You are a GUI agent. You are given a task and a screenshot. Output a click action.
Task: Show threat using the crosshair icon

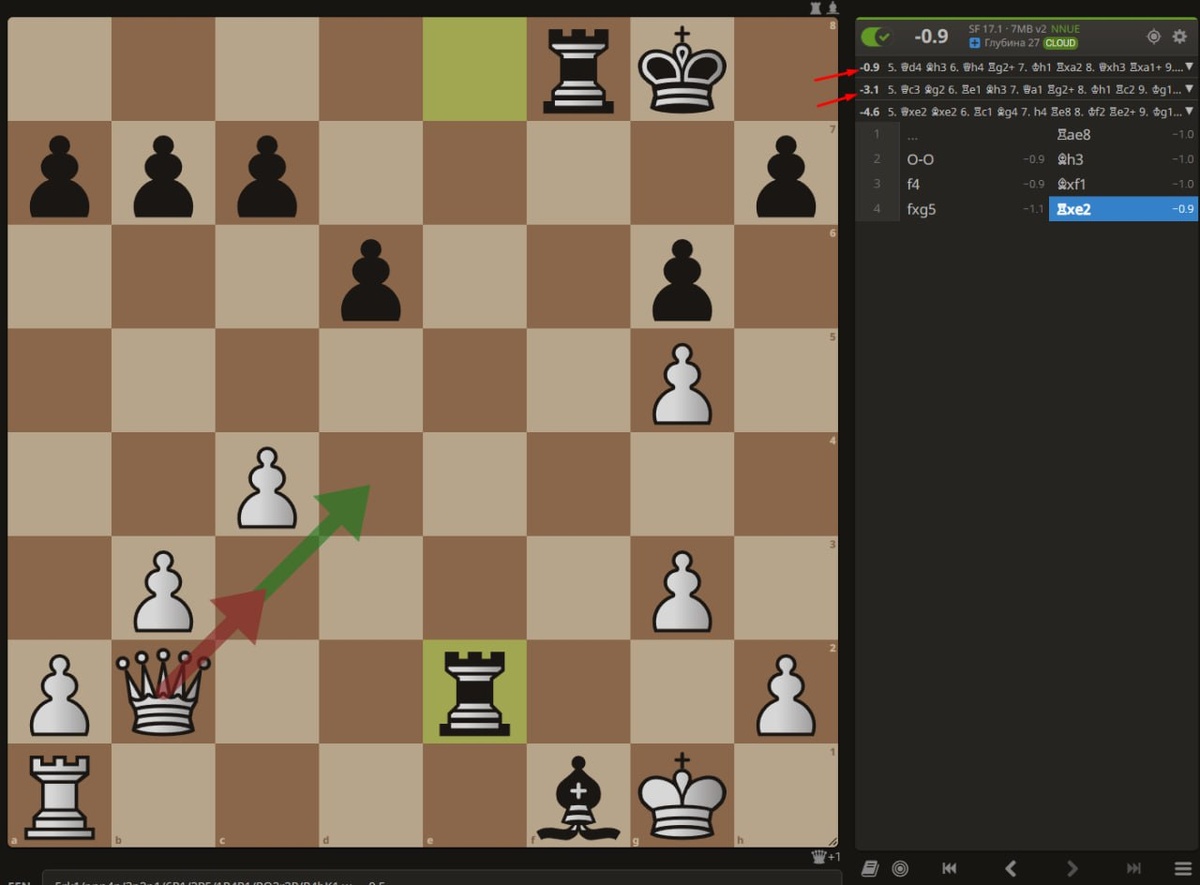[x=1153, y=37]
